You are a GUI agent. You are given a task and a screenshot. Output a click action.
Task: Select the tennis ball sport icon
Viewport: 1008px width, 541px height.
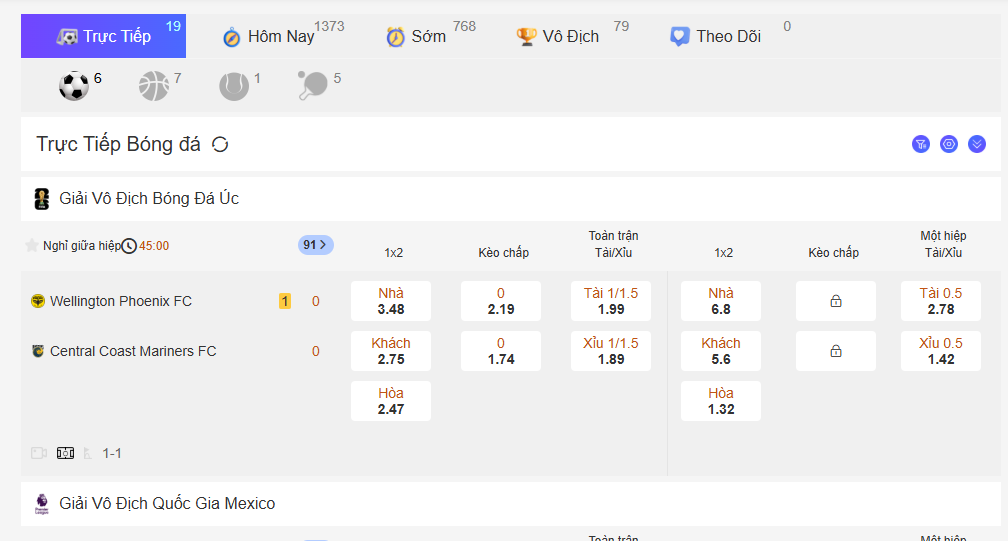click(x=234, y=86)
